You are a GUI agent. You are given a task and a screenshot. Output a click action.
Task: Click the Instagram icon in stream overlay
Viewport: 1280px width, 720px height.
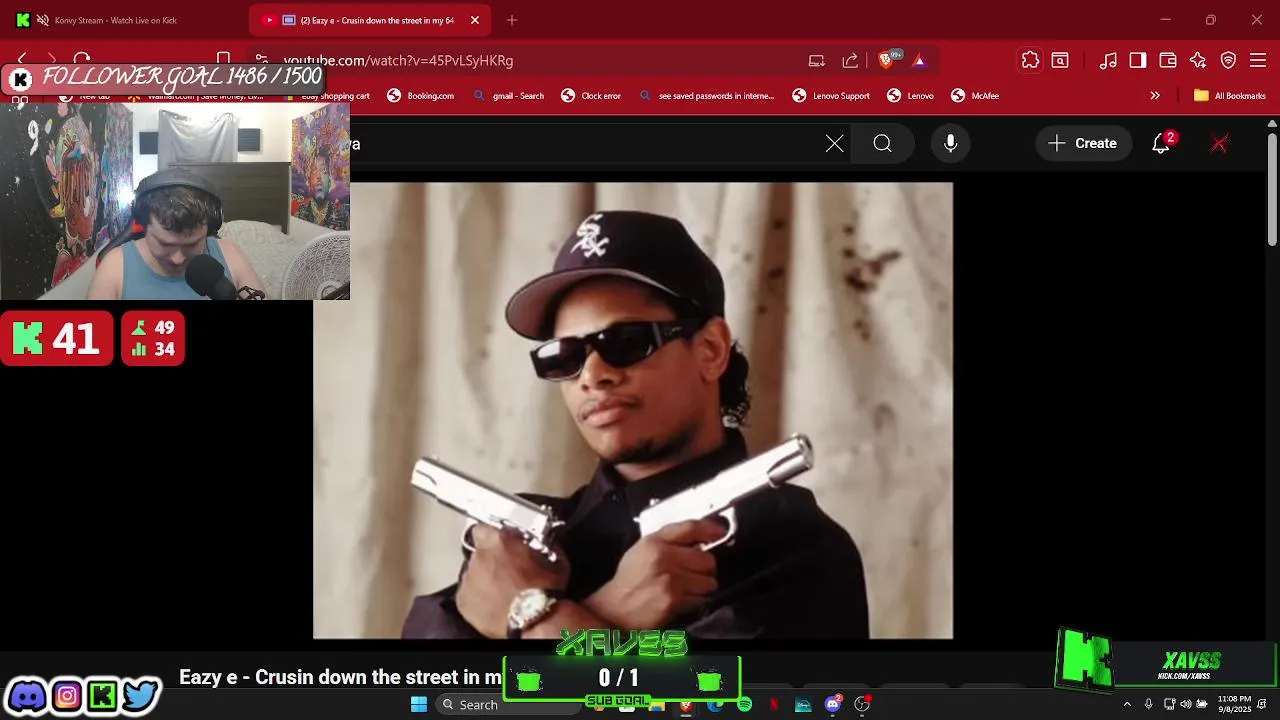click(67, 695)
